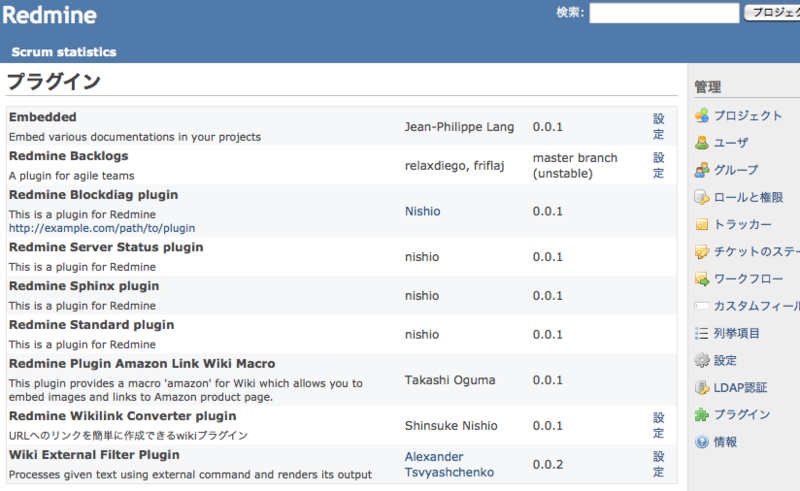
Task: Open the Scrum statistics menu item
Action: coord(64,52)
